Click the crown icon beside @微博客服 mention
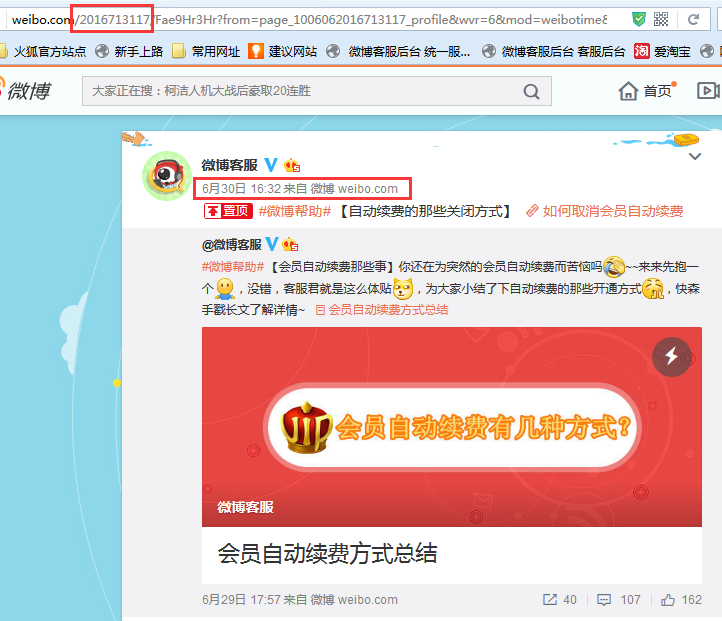Viewport: 722px width, 621px height. click(291, 244)
